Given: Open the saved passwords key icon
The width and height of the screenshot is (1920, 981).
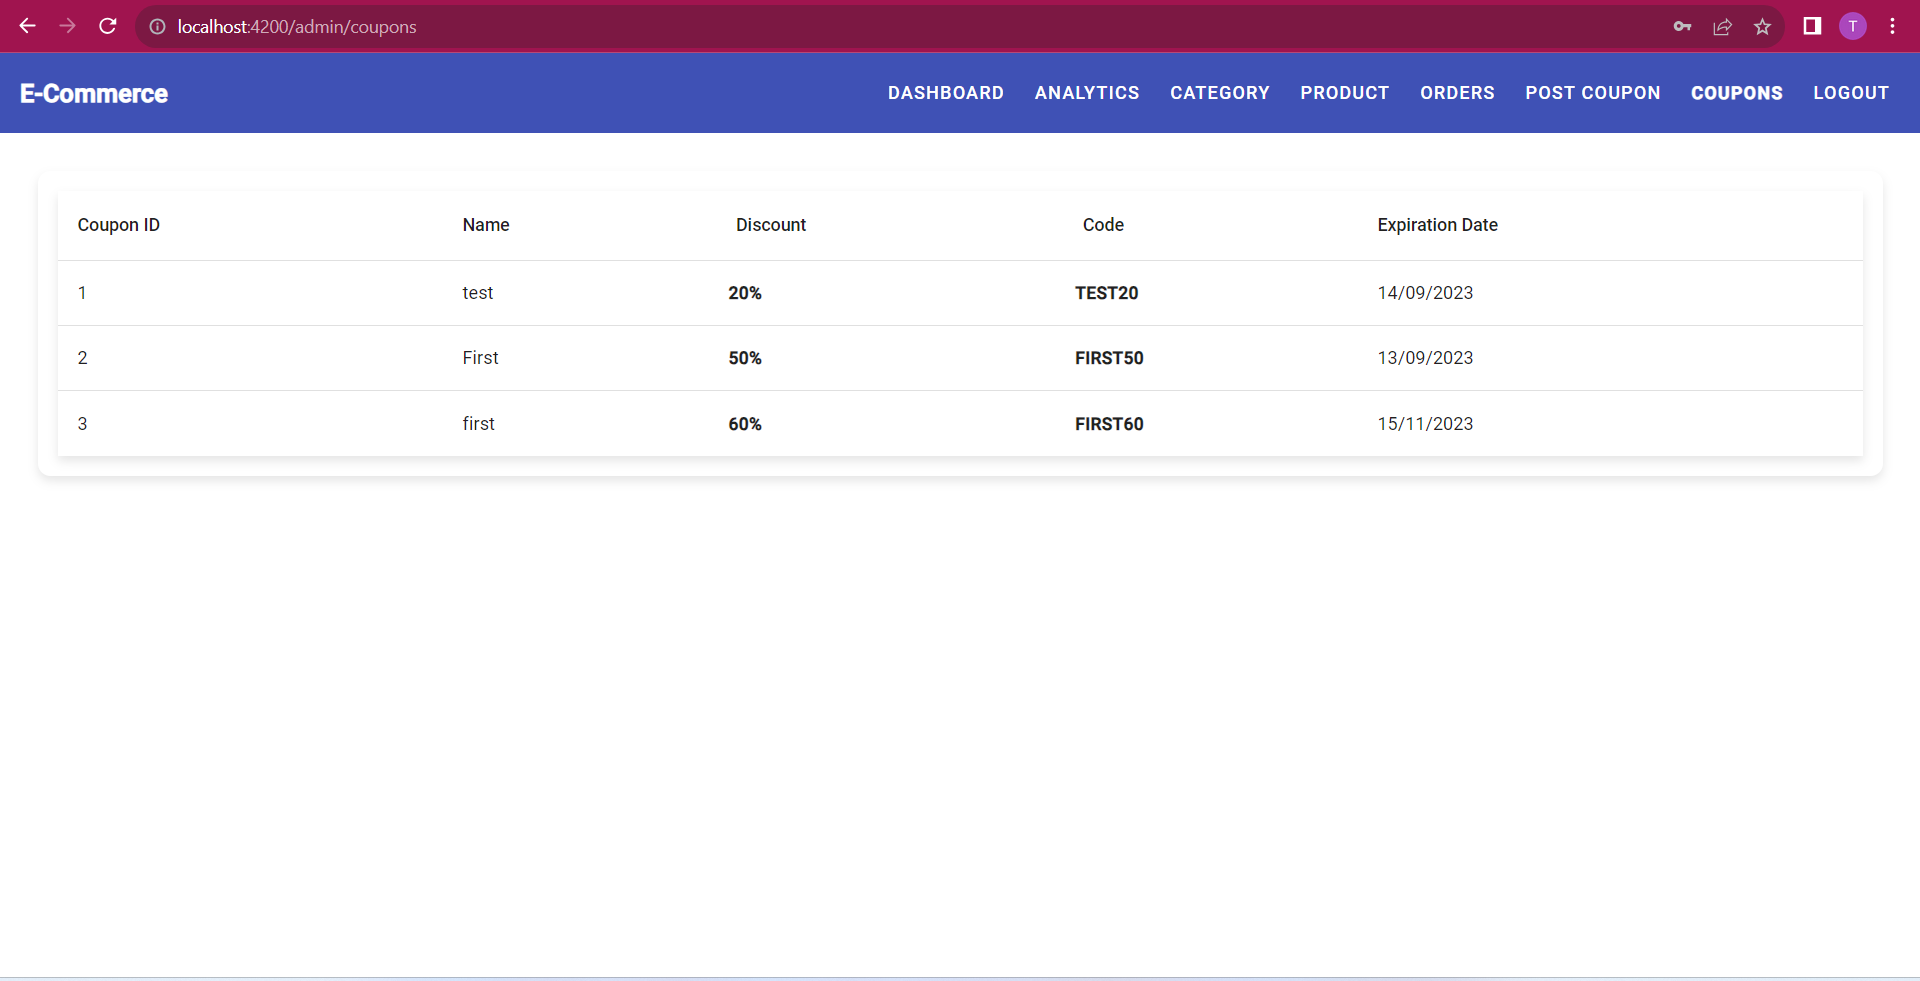Looking at the screenshot, I should coord(1682,26).
